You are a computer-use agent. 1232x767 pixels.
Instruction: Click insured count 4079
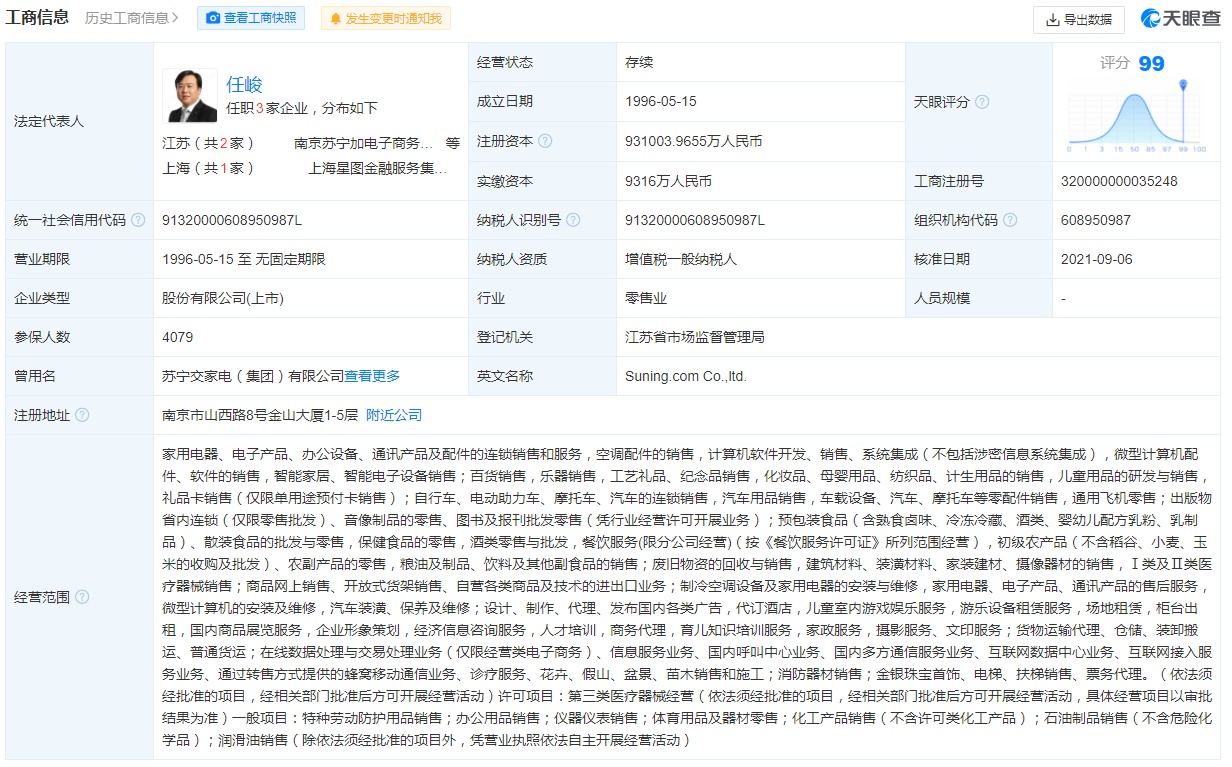(178, 337)
